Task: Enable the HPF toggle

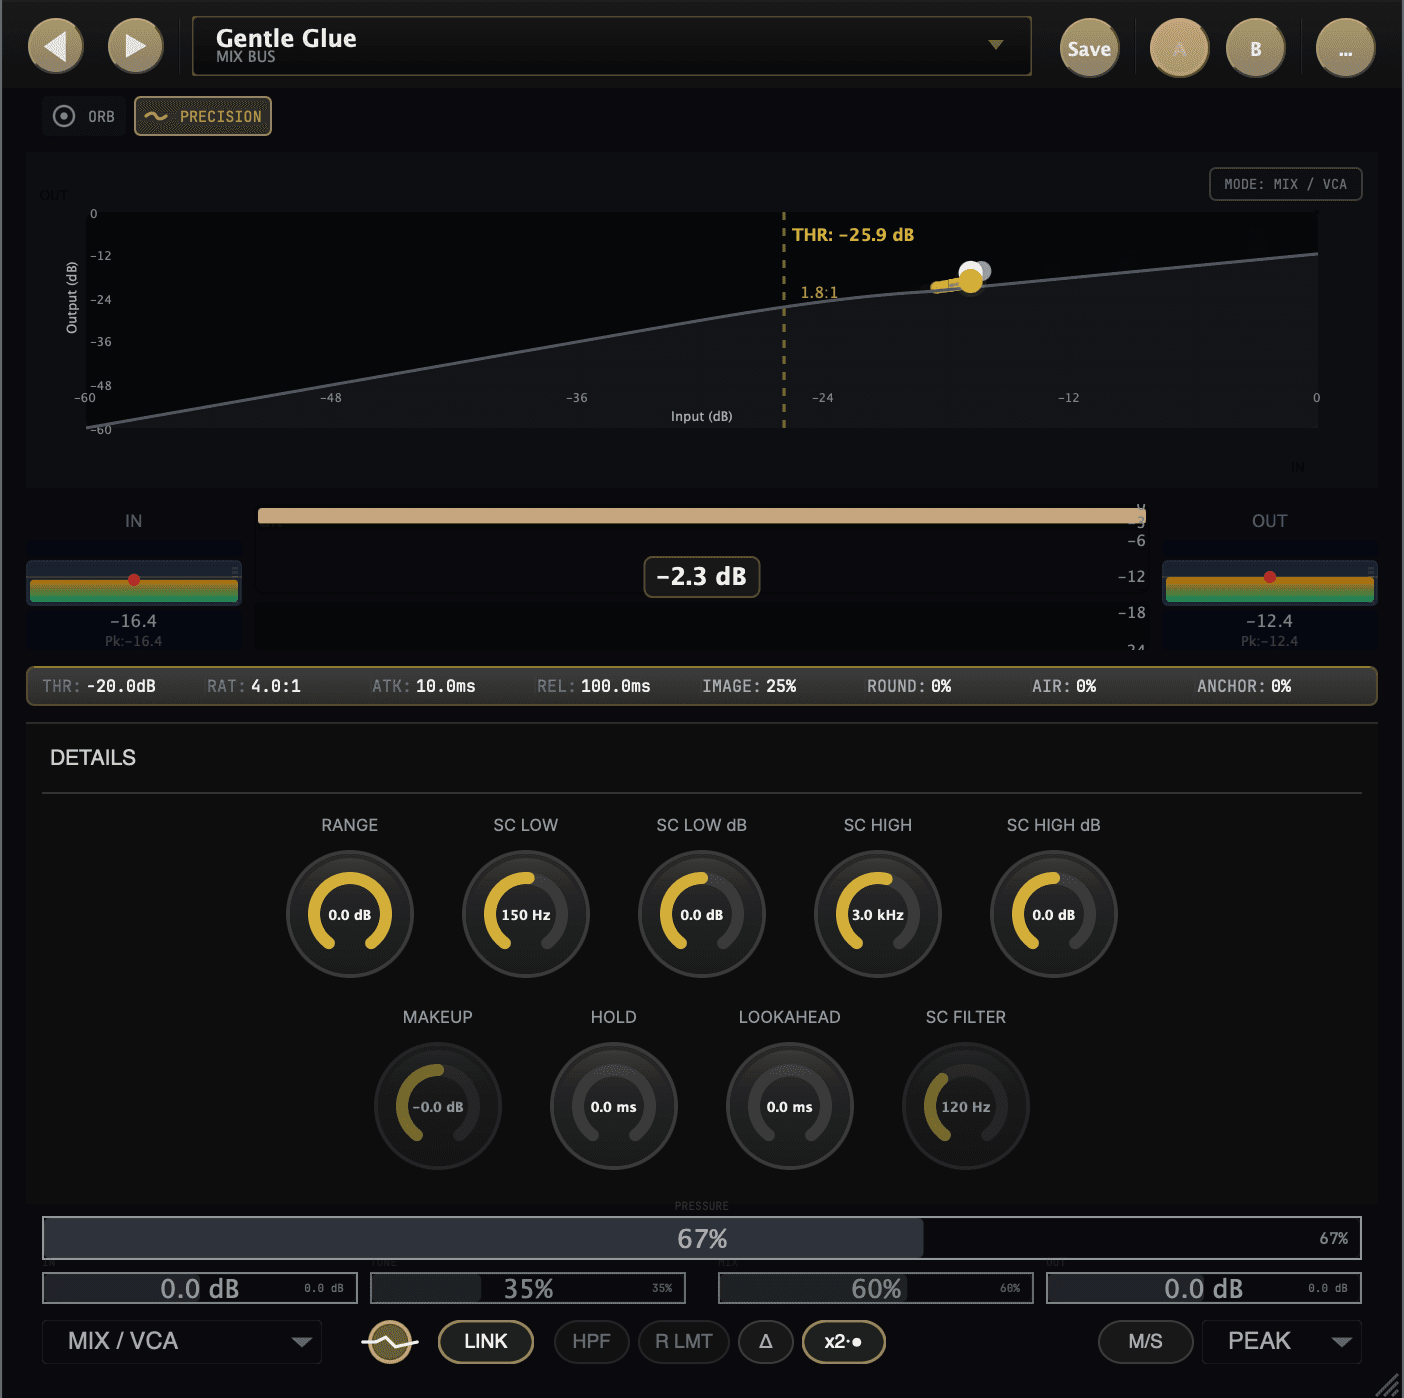Action: click(x=591, y=1342)
